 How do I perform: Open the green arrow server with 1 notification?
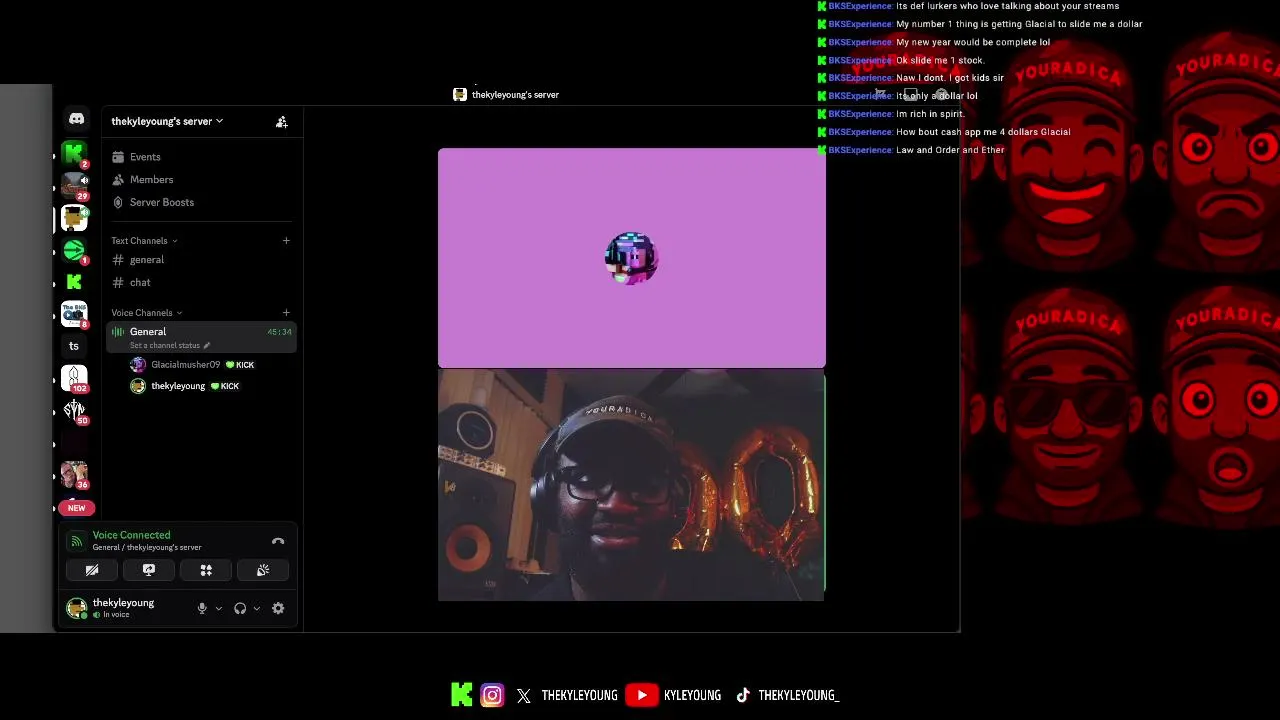74,250
